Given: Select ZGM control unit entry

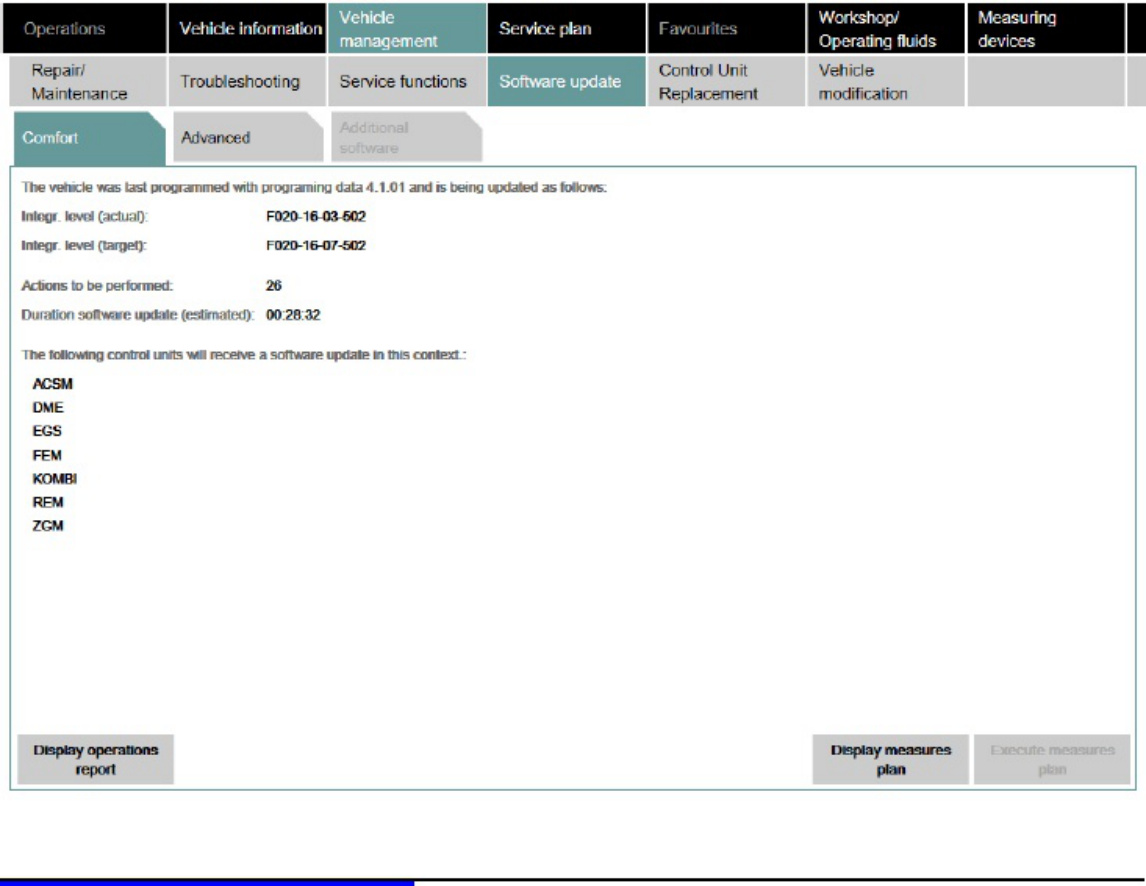Looking at the screenshot, I should coord(48,526).
